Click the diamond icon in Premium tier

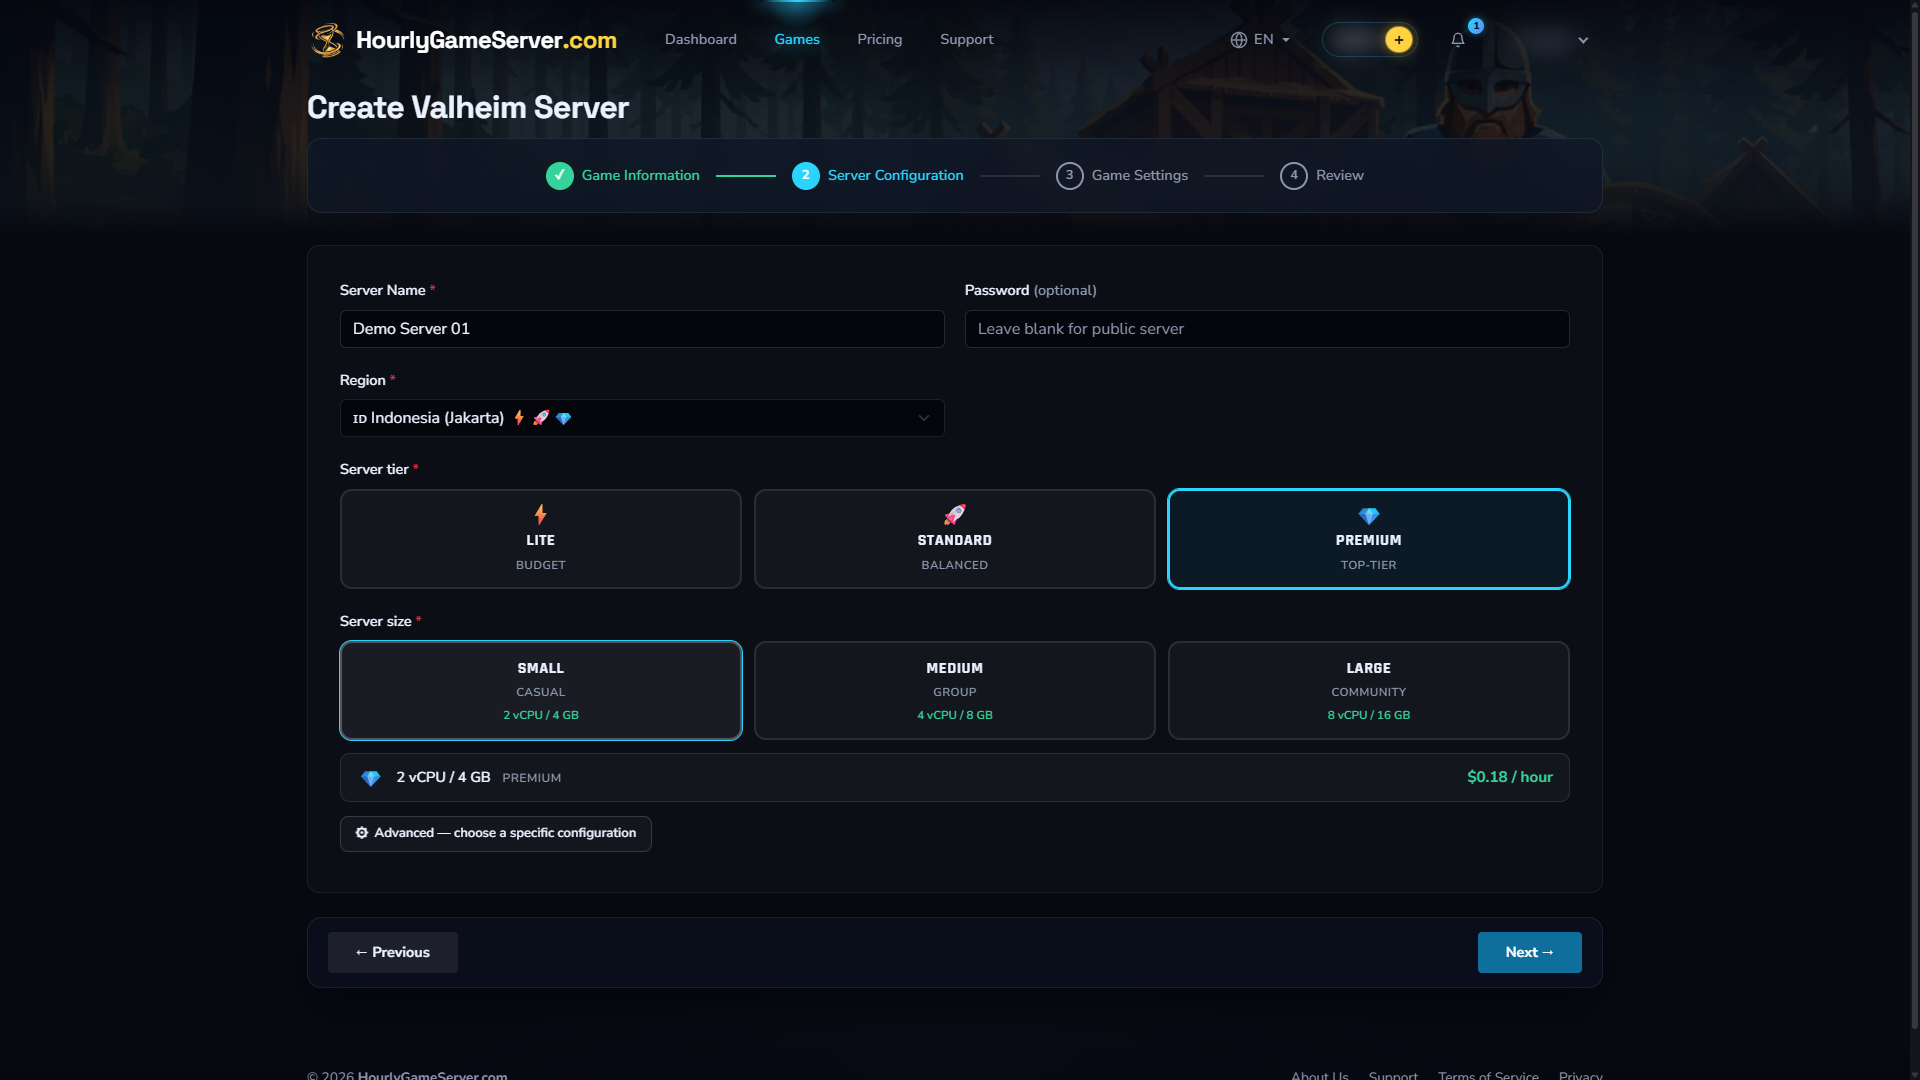click(x=1369, y=516)
